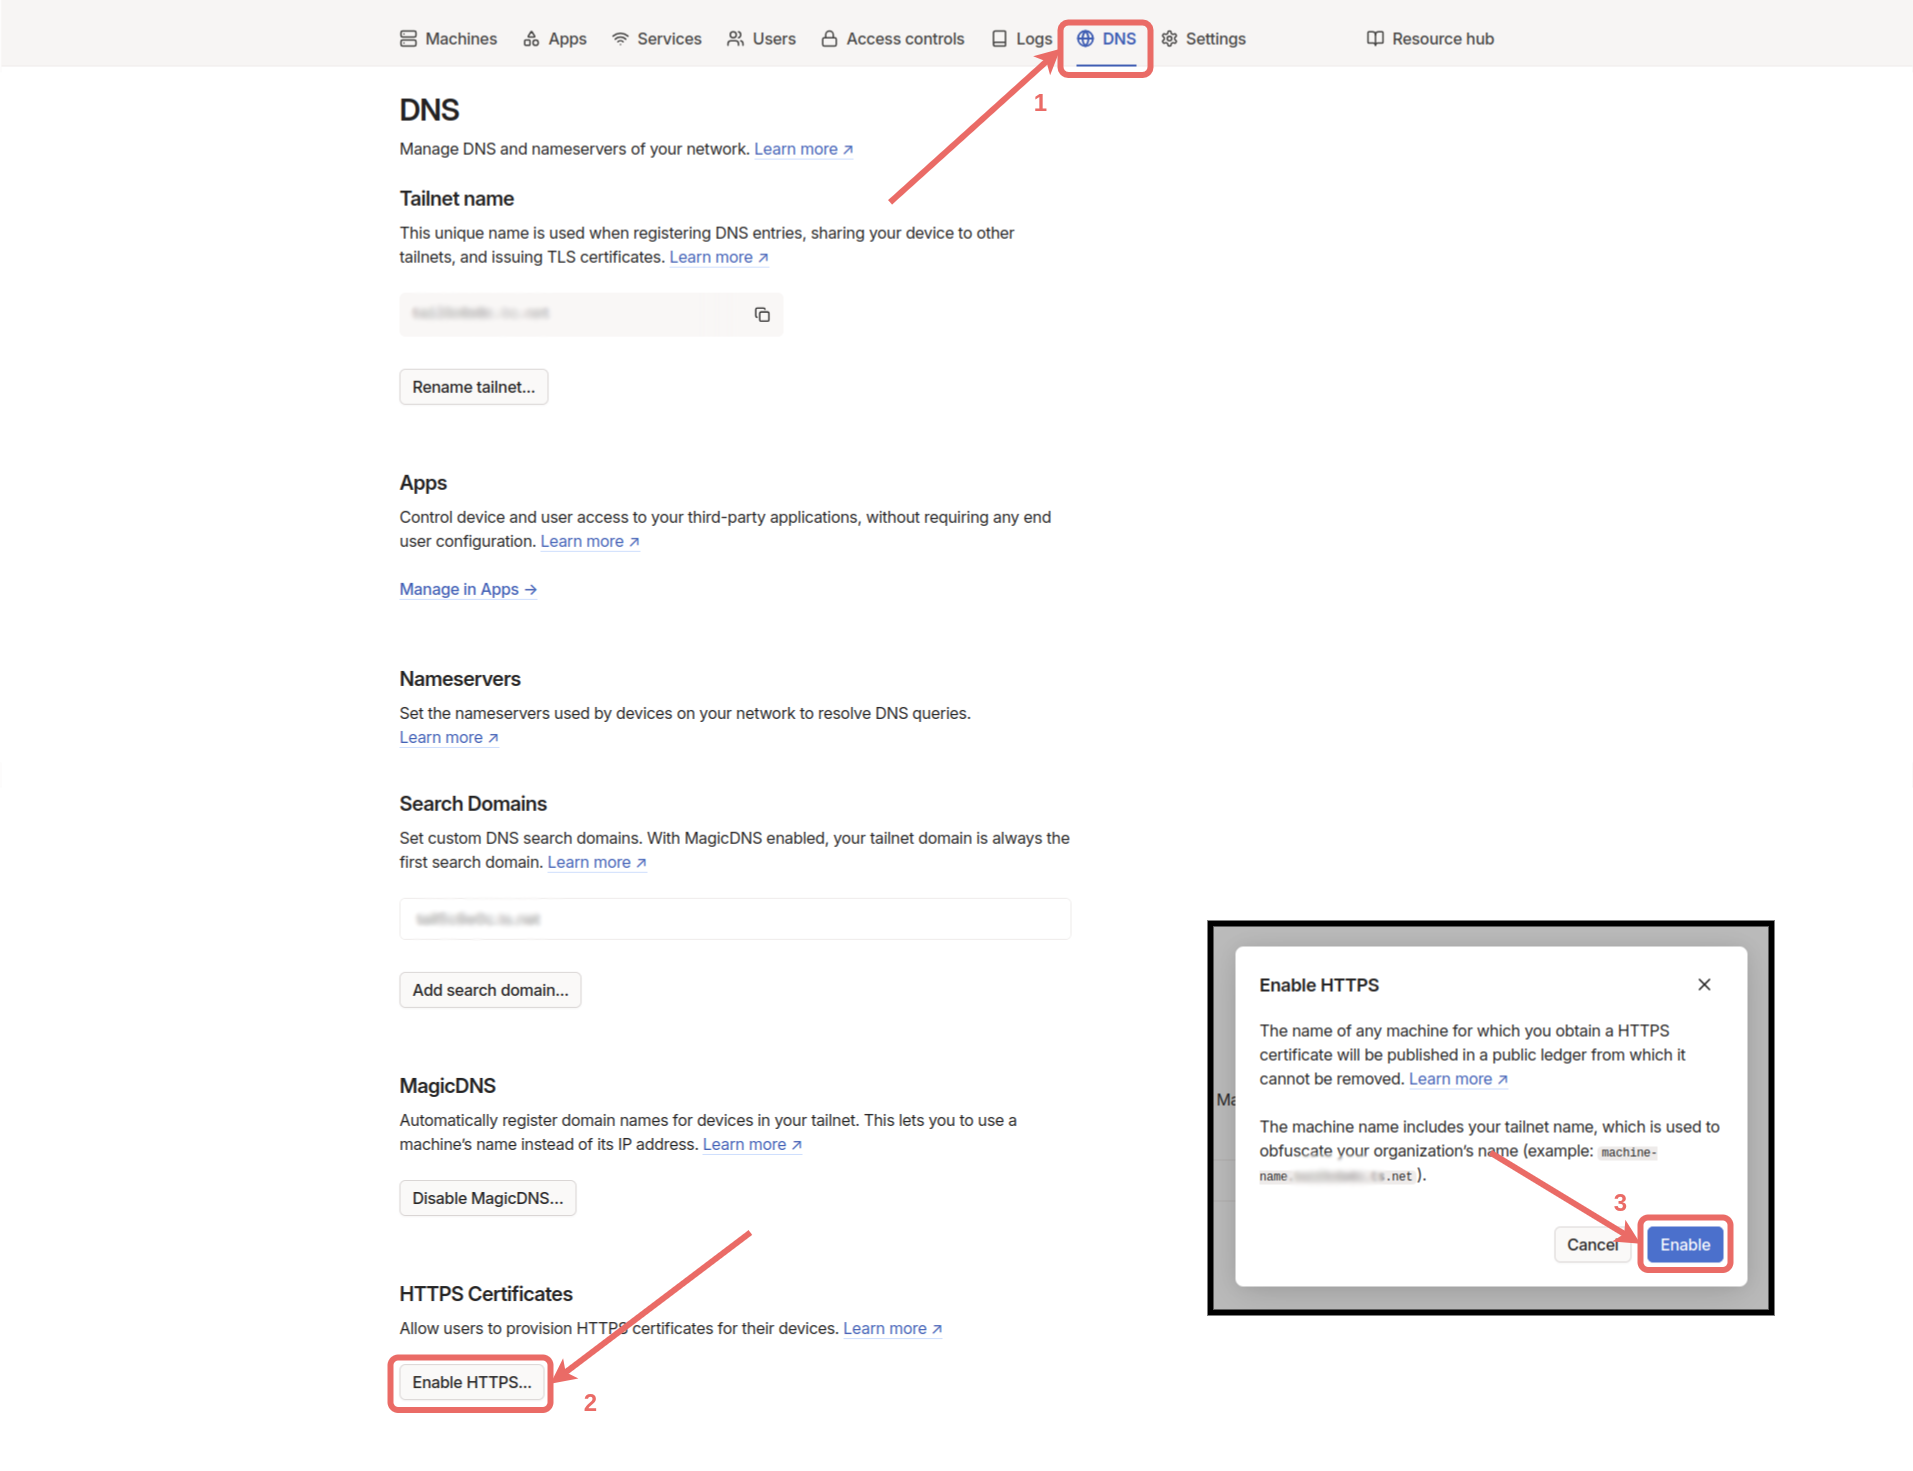The height and width of the screenshot is (1471, 1913).
Task: Open the Machines tab
Action: (448, 39)
